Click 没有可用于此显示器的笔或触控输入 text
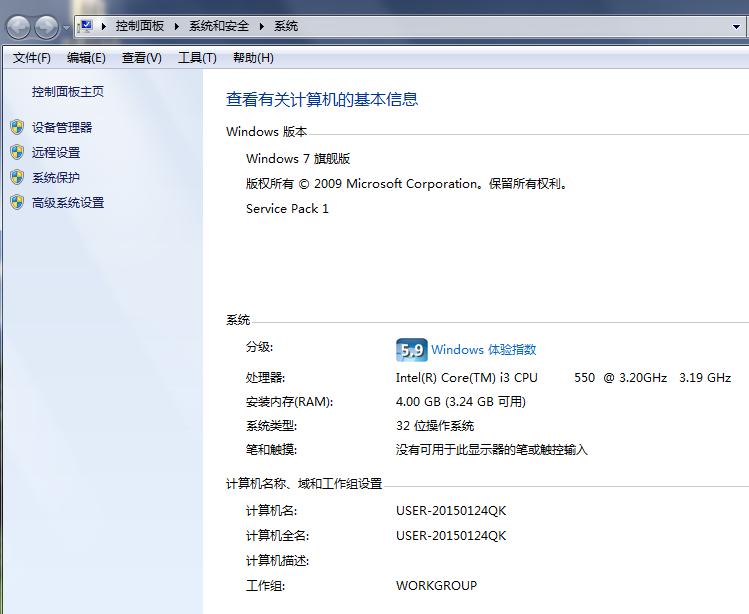The width and height of the screenshot is (749, 614). (x=492, y=449)
